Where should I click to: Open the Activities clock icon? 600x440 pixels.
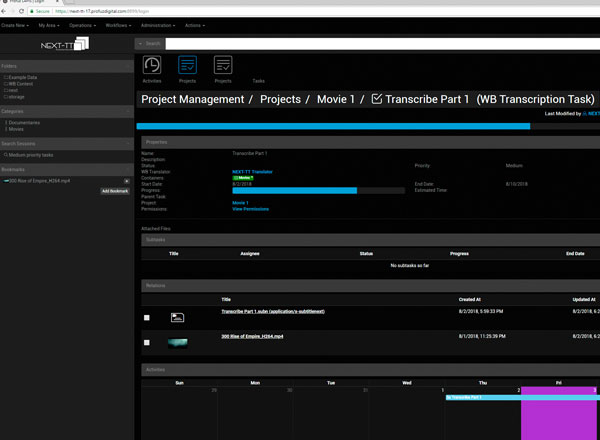(x=152, y=65)
